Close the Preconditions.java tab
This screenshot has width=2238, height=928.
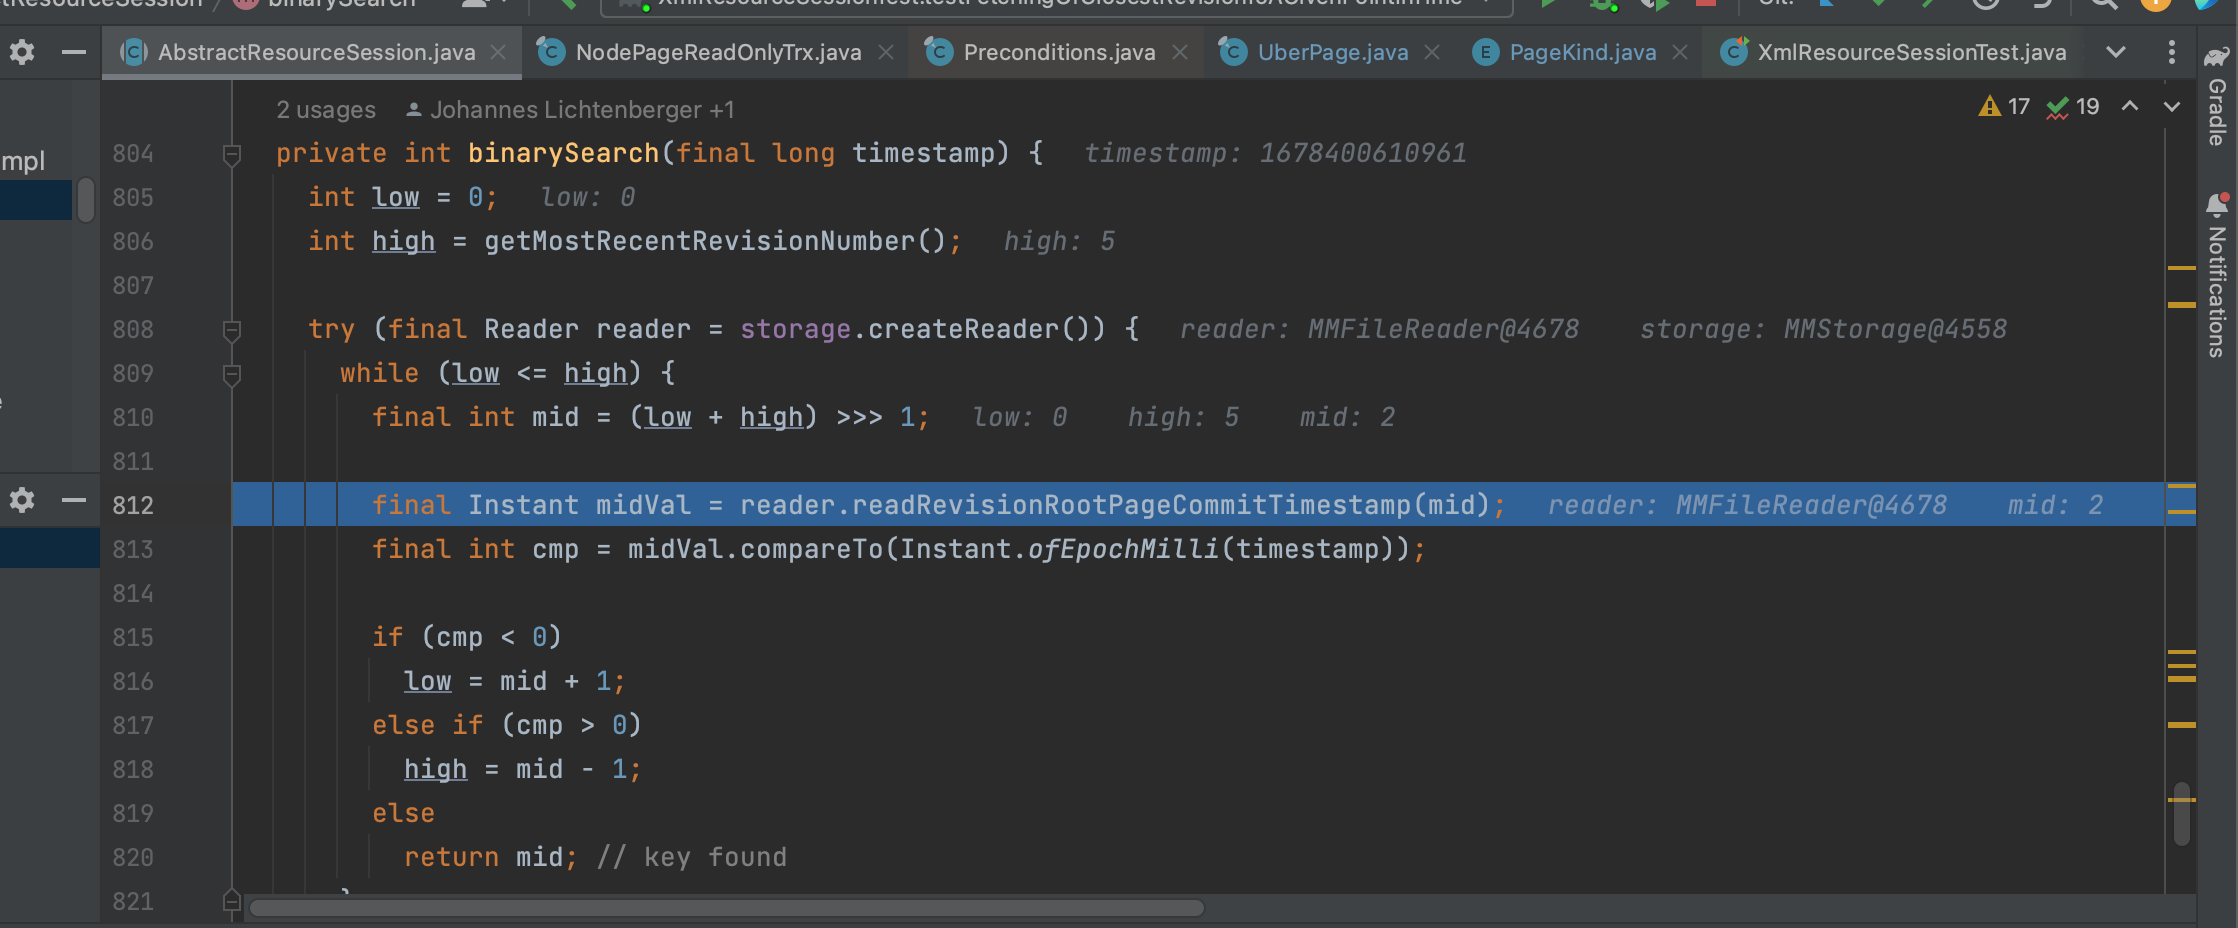[x=1180, y=52]
